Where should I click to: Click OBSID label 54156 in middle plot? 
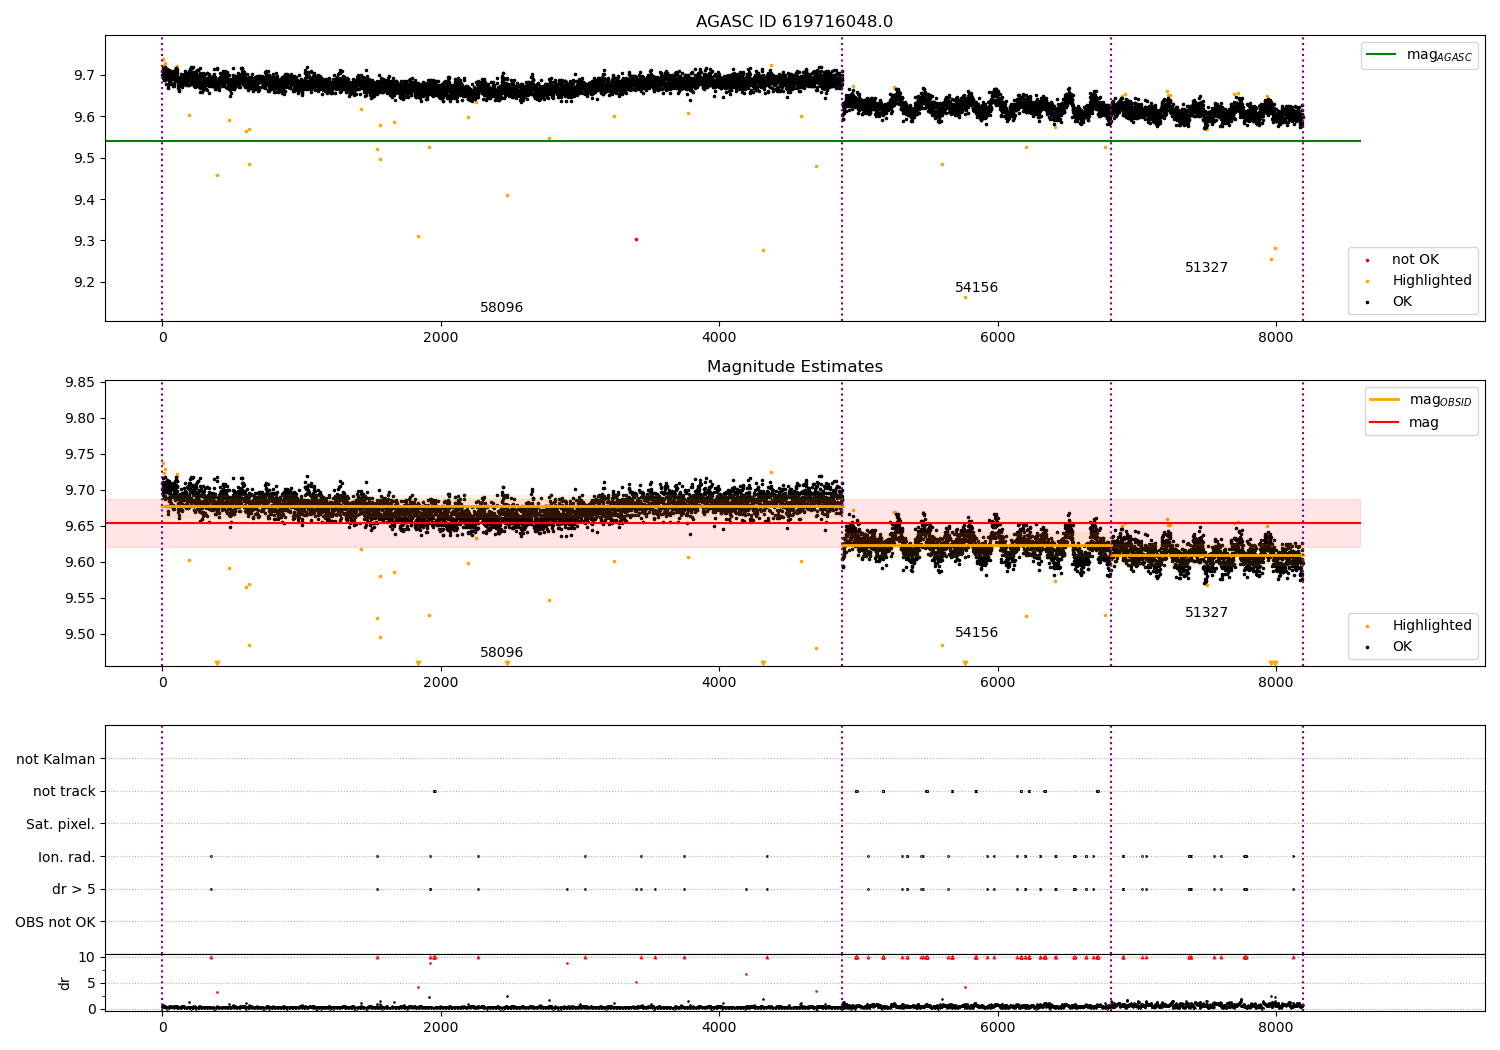(976, 633)
